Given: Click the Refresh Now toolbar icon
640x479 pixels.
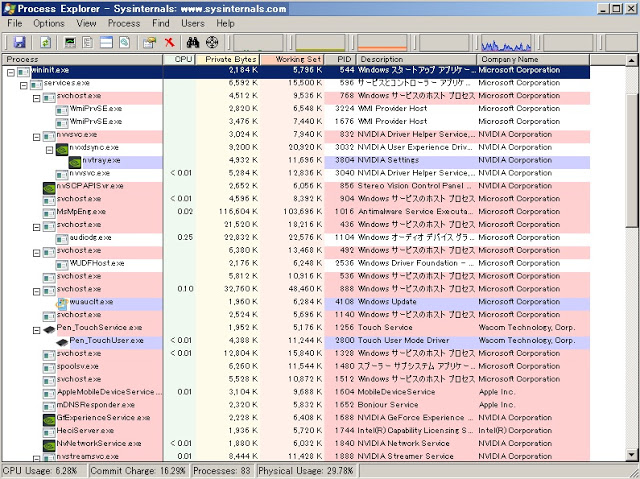Looking at the screenshot, I should click(x=45, y=42).
